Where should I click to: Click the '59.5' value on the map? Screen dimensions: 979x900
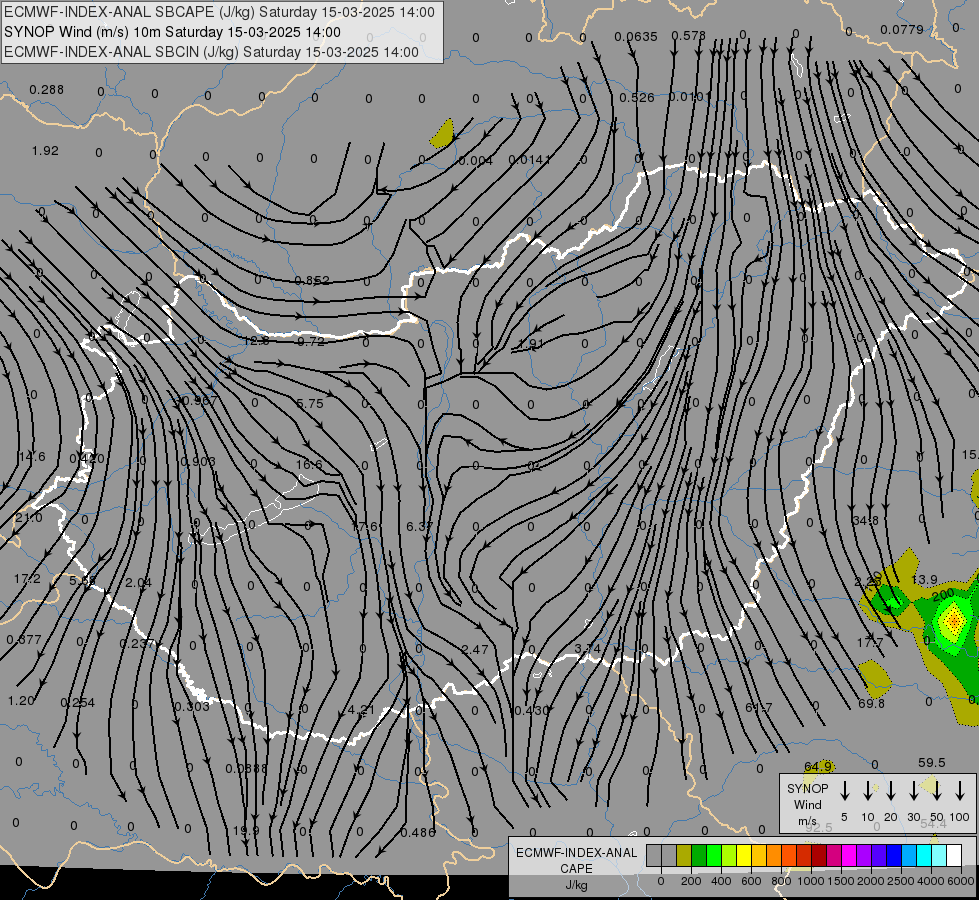point(932,763)
